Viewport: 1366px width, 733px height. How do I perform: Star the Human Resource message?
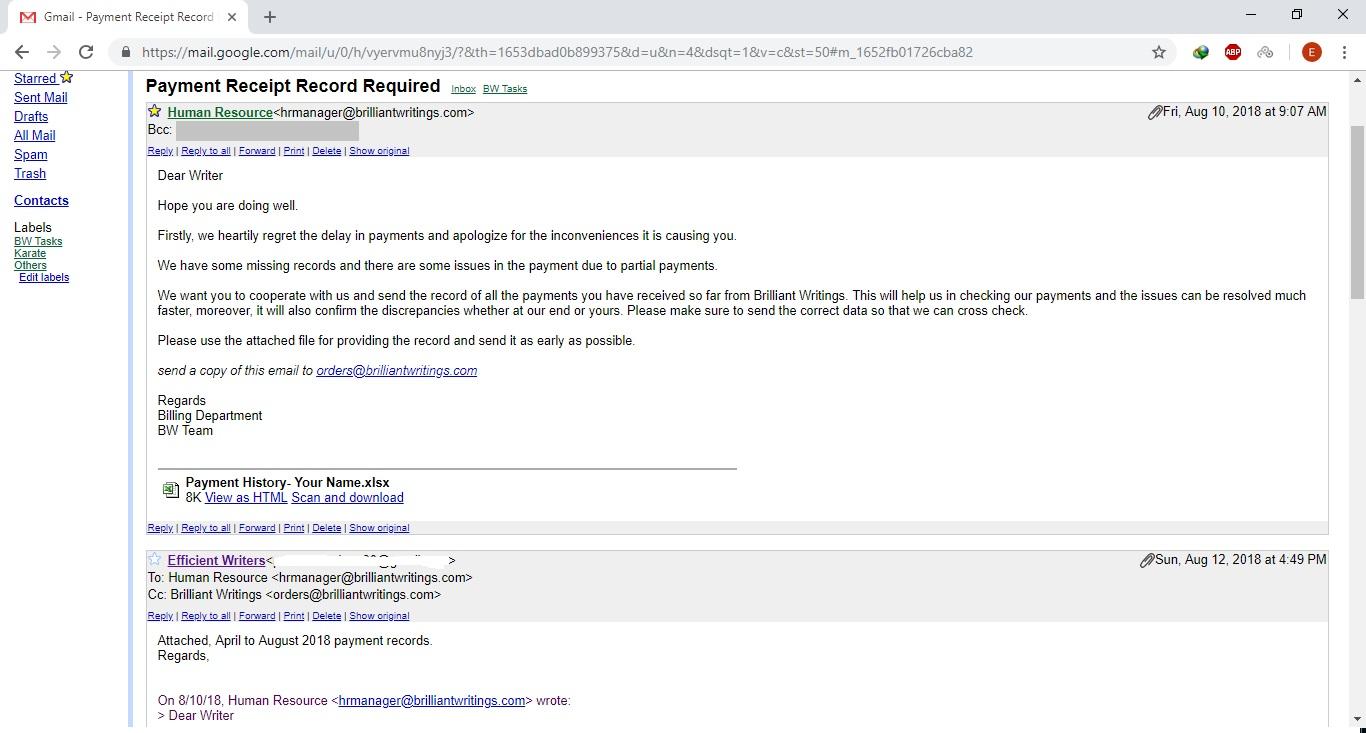(x=155, y=111)
